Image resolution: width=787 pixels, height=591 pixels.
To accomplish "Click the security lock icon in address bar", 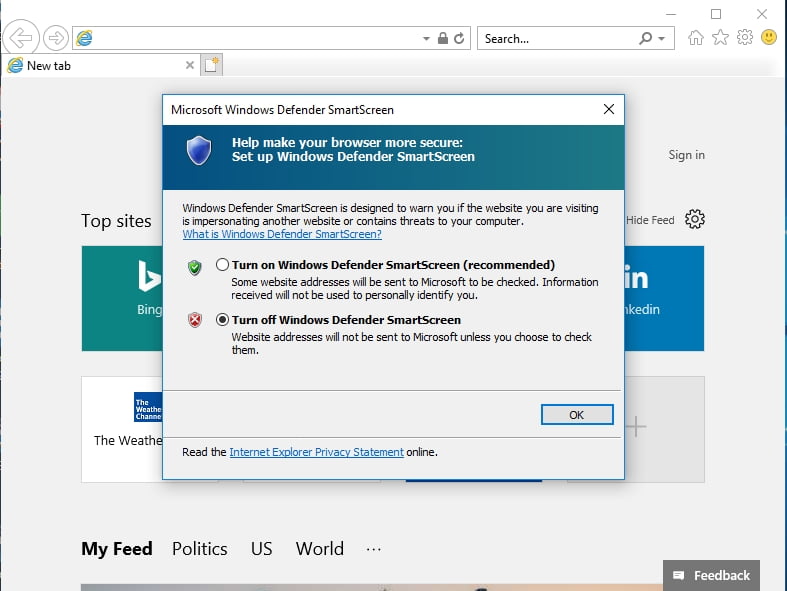I will (443, 38).
